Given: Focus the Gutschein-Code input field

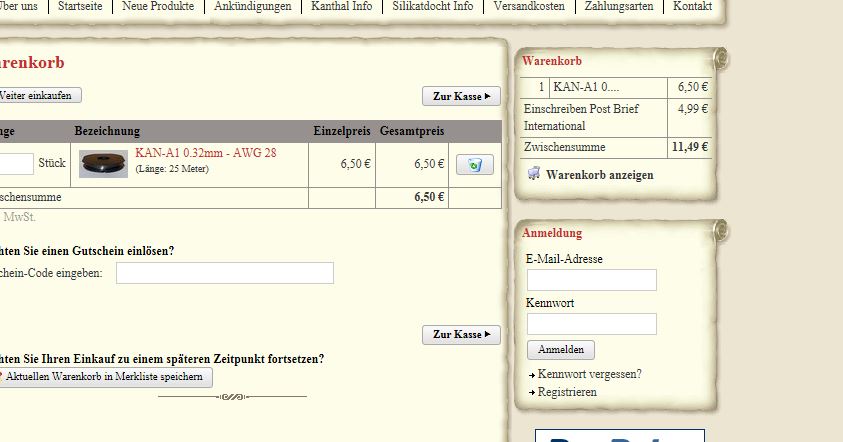Looking at the screenshot, I should click(225, 273).
